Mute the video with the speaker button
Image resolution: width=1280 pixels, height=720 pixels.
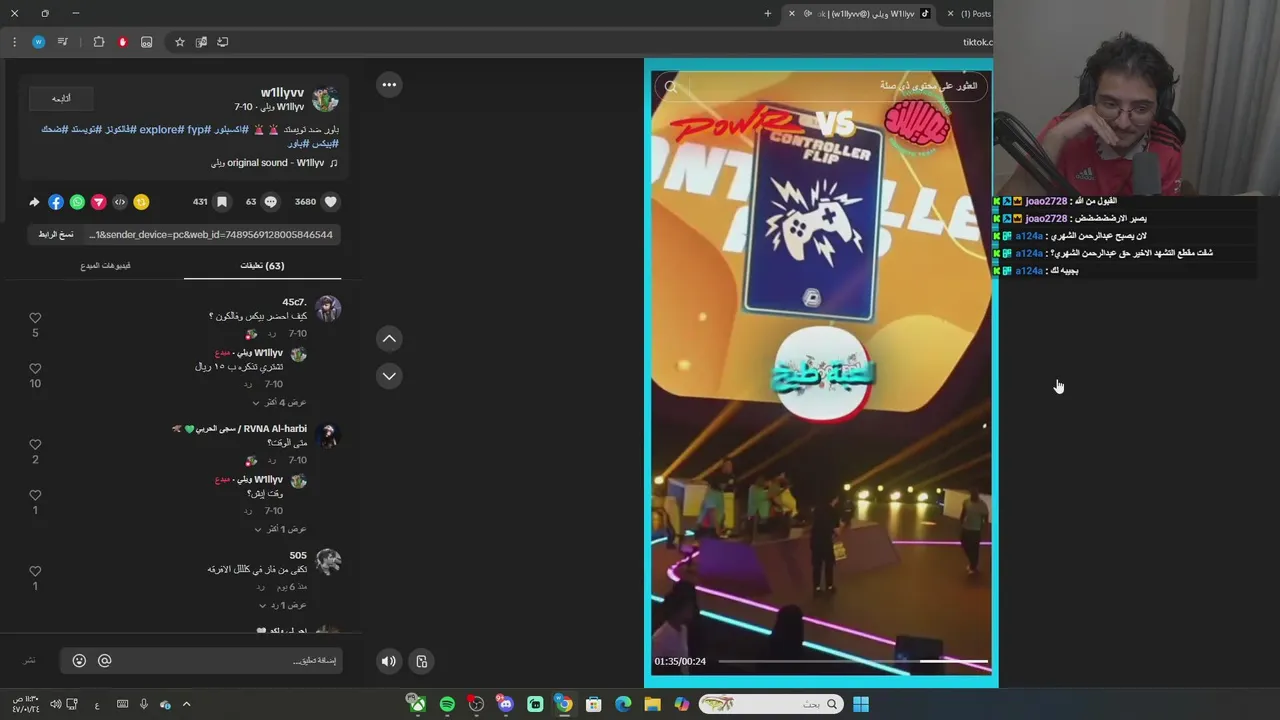(x=389, y=661)
